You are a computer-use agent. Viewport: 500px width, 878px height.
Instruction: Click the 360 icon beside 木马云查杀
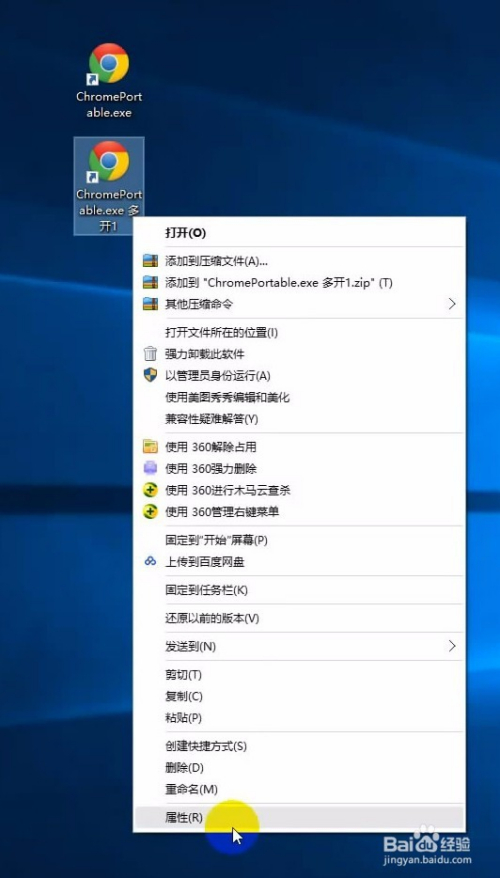150,491
